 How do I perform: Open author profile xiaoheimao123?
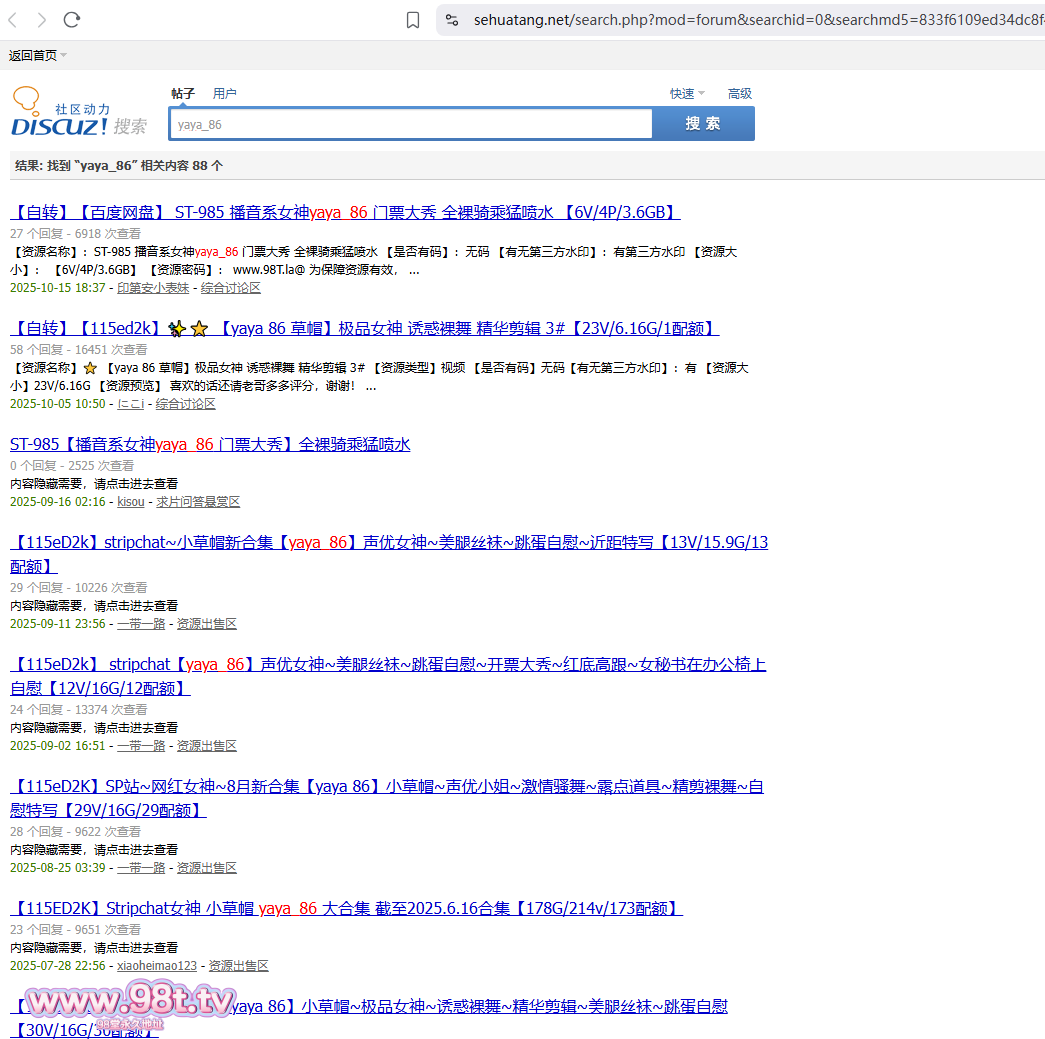coord(157,966)
